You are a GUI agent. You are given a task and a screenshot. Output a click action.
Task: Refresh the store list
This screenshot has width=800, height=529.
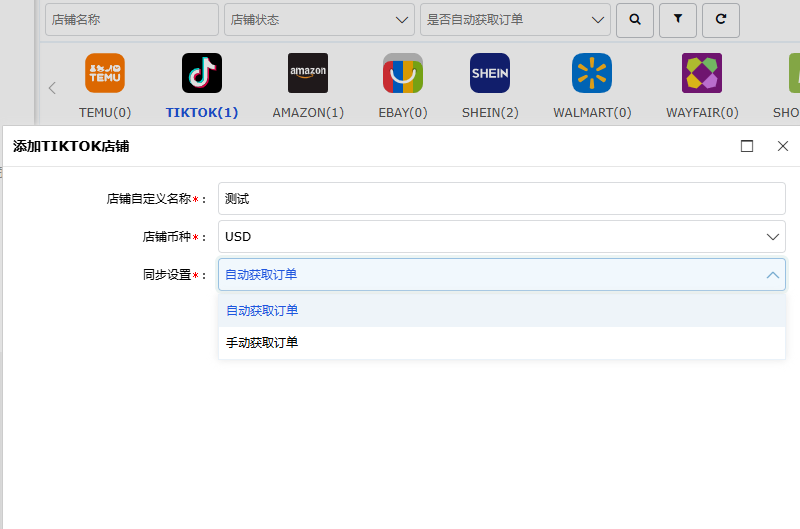click(720, 20)
